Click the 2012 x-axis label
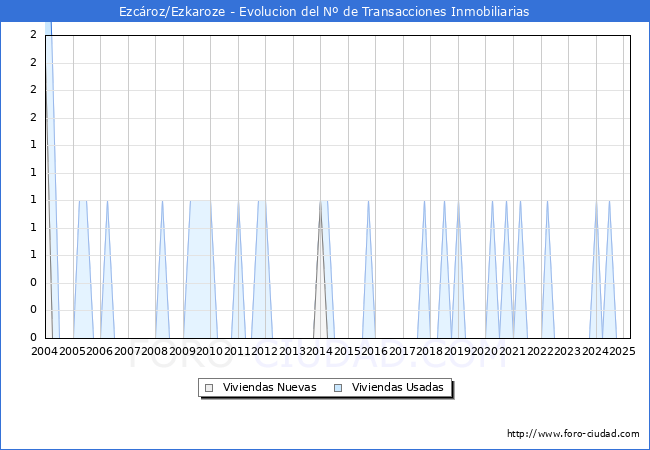The height and width of the screenshot is (450, 650). click(265, 351)
